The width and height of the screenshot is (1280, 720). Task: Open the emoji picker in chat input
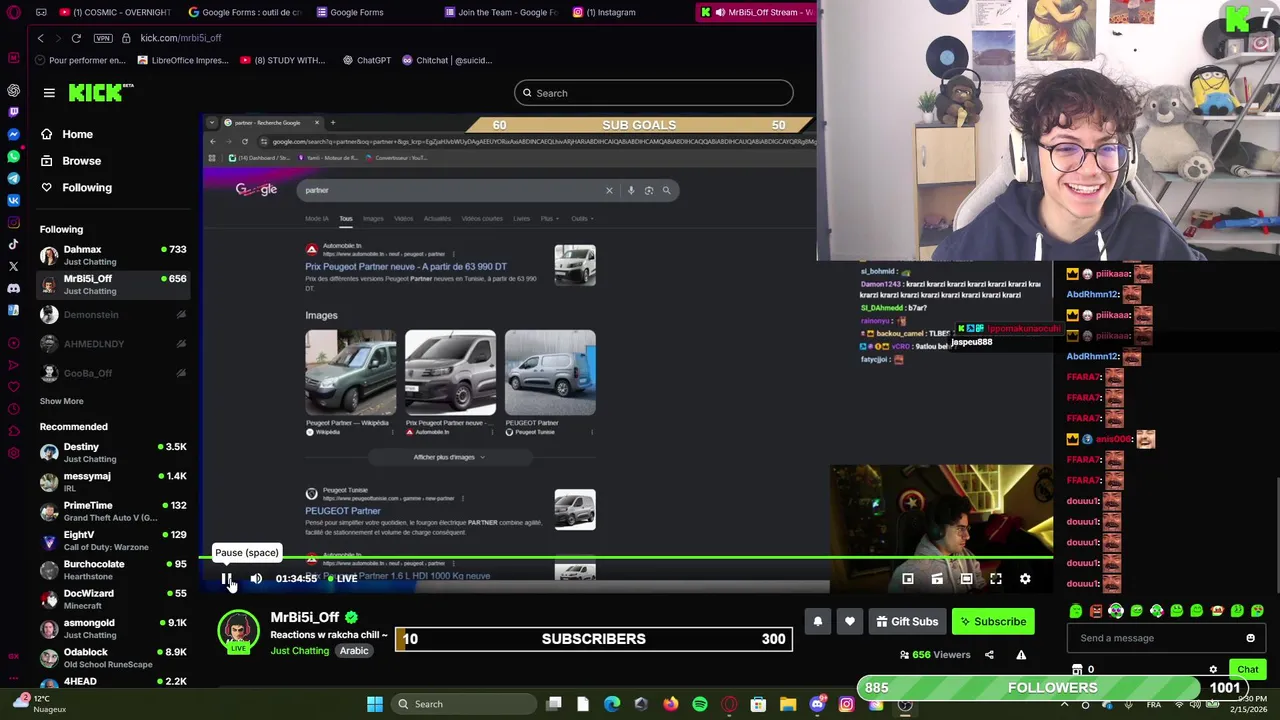pos(1250,638)
